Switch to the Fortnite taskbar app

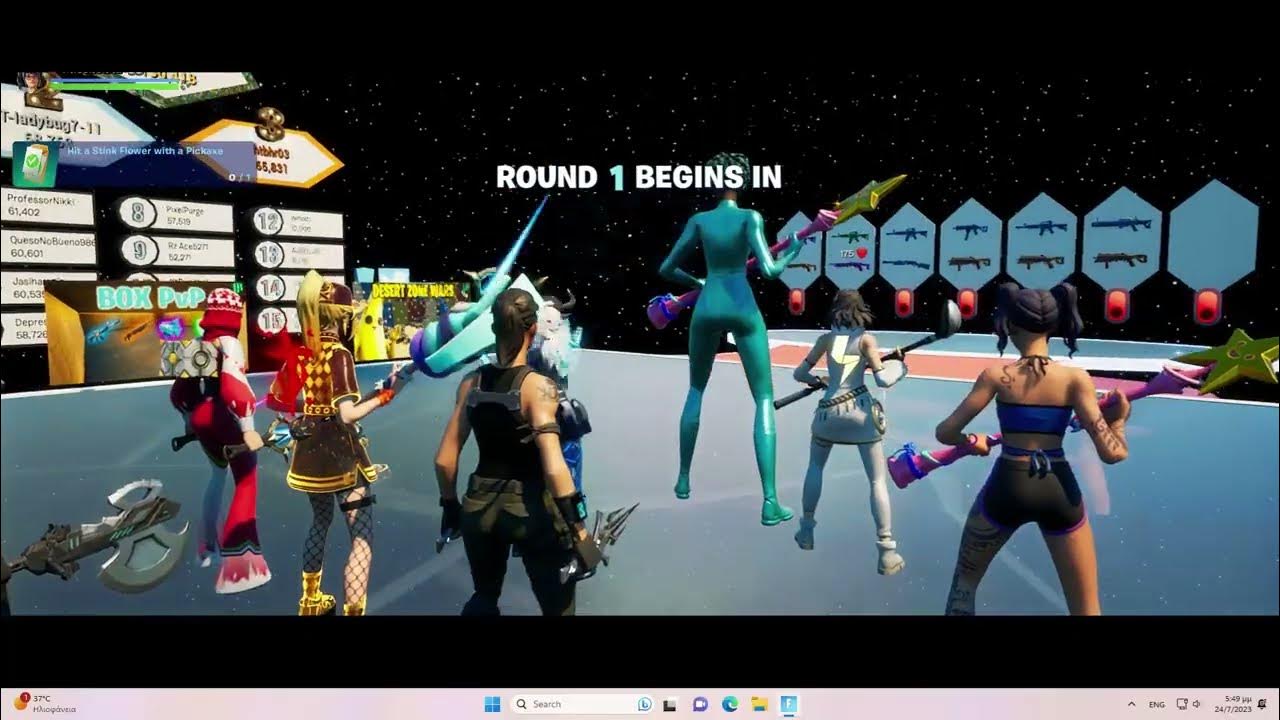point(788,704)
